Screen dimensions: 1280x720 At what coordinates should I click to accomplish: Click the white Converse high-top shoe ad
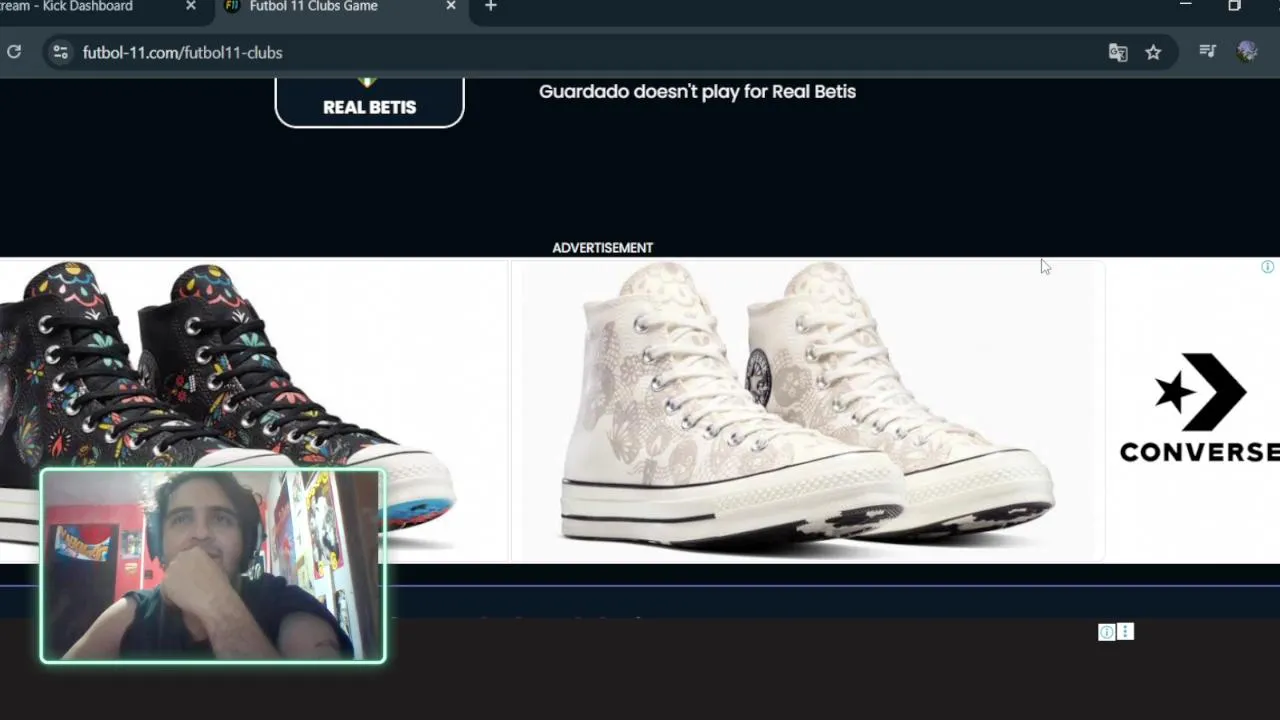807,410
